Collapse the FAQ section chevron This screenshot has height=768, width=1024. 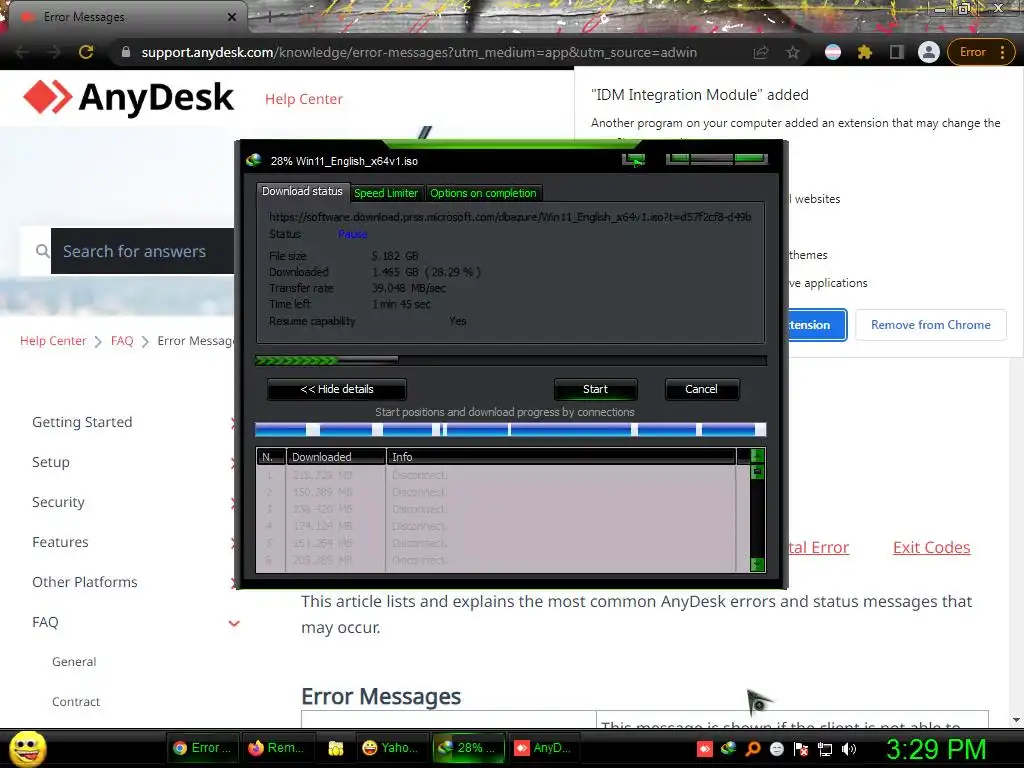click(x=234, y=623)
